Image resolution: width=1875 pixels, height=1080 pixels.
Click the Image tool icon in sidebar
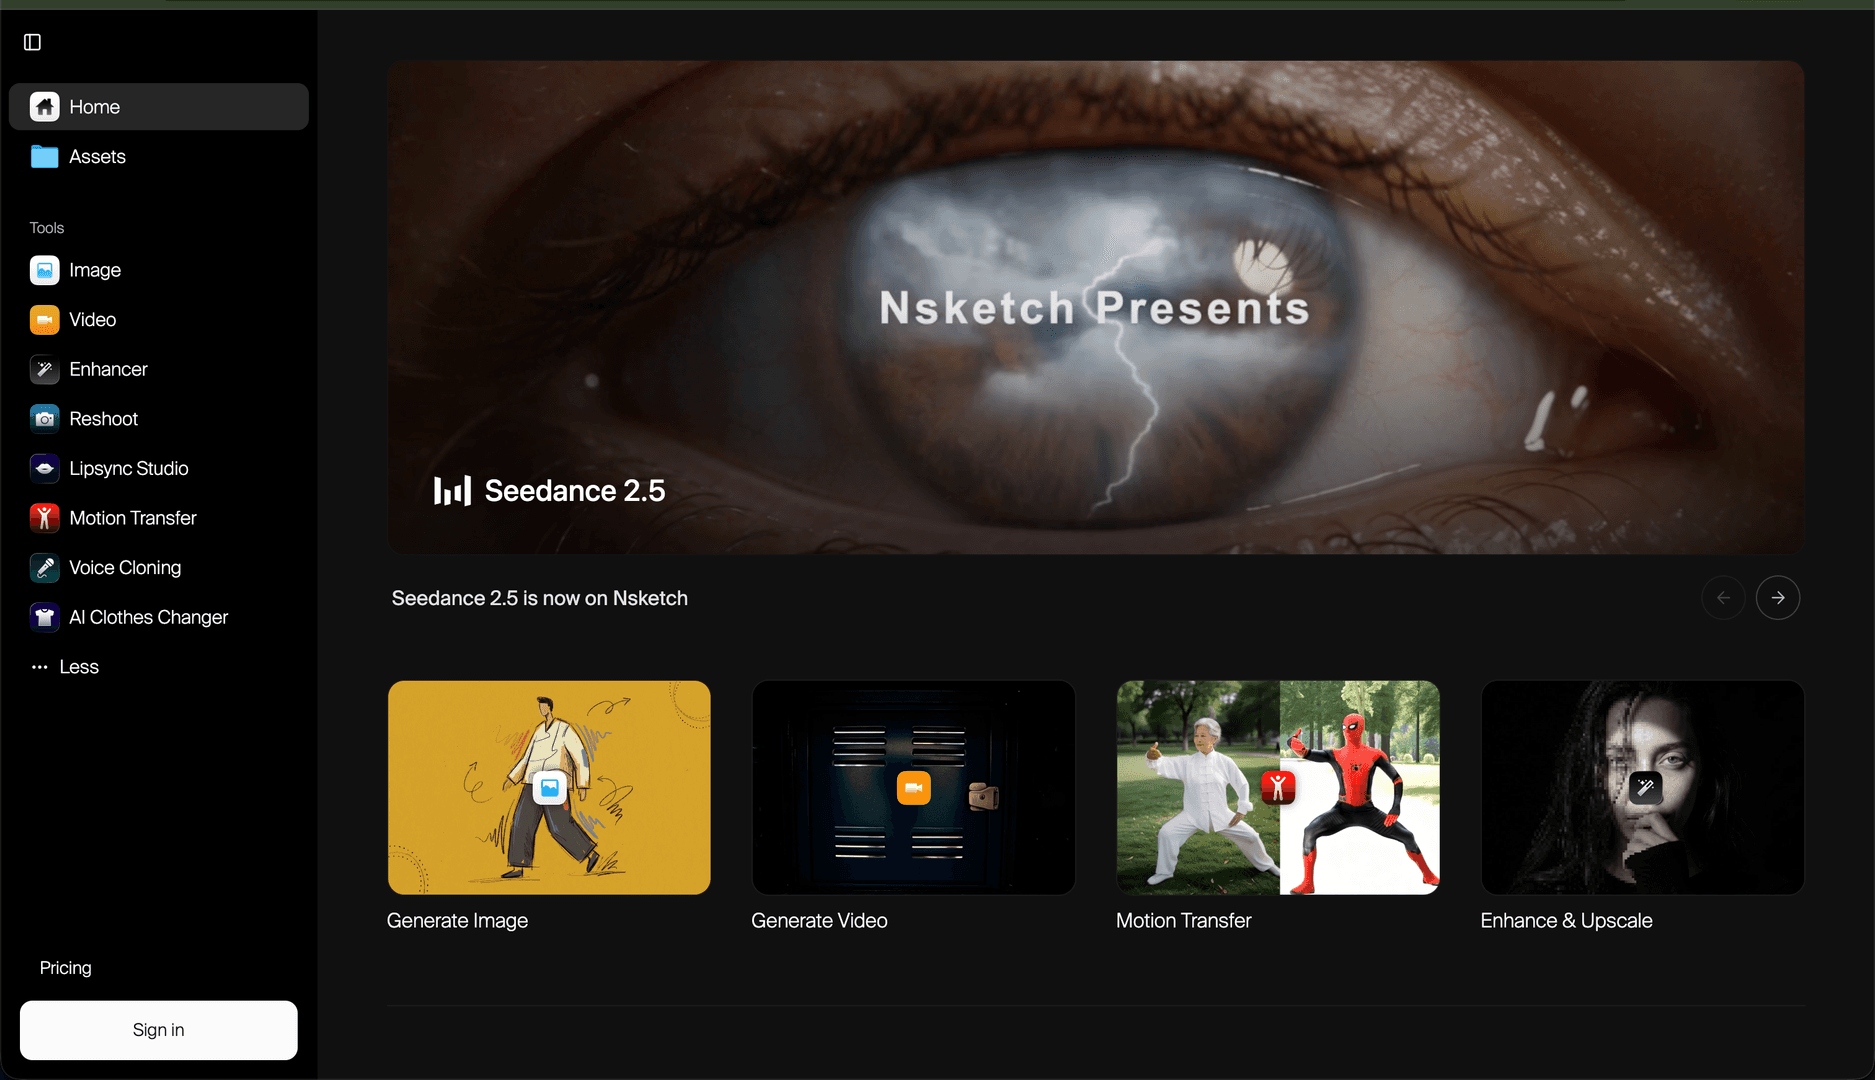click(44, 270)
